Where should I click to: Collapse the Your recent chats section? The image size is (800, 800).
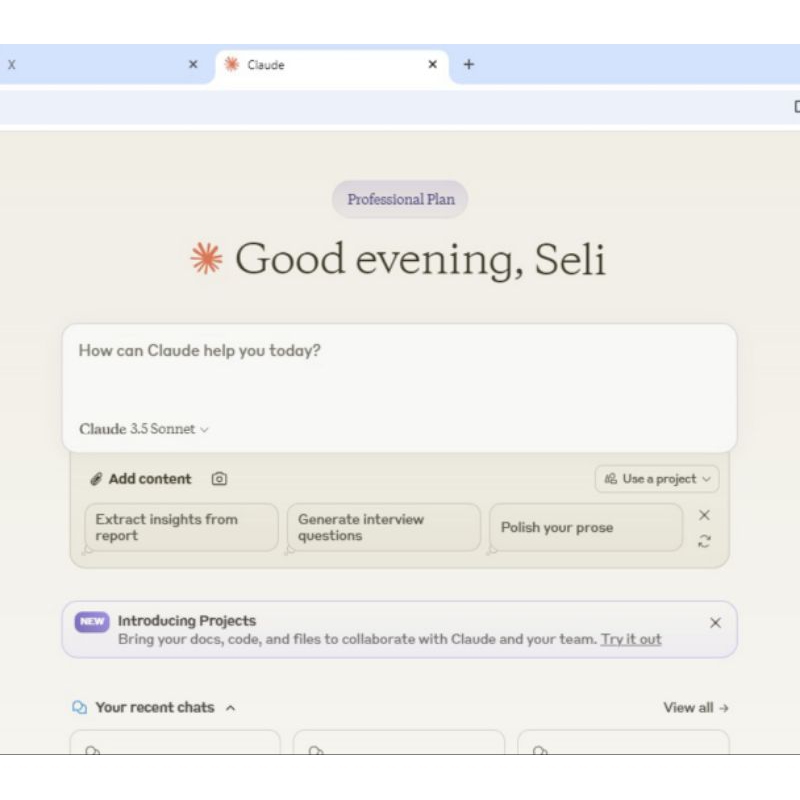(230, 708)
